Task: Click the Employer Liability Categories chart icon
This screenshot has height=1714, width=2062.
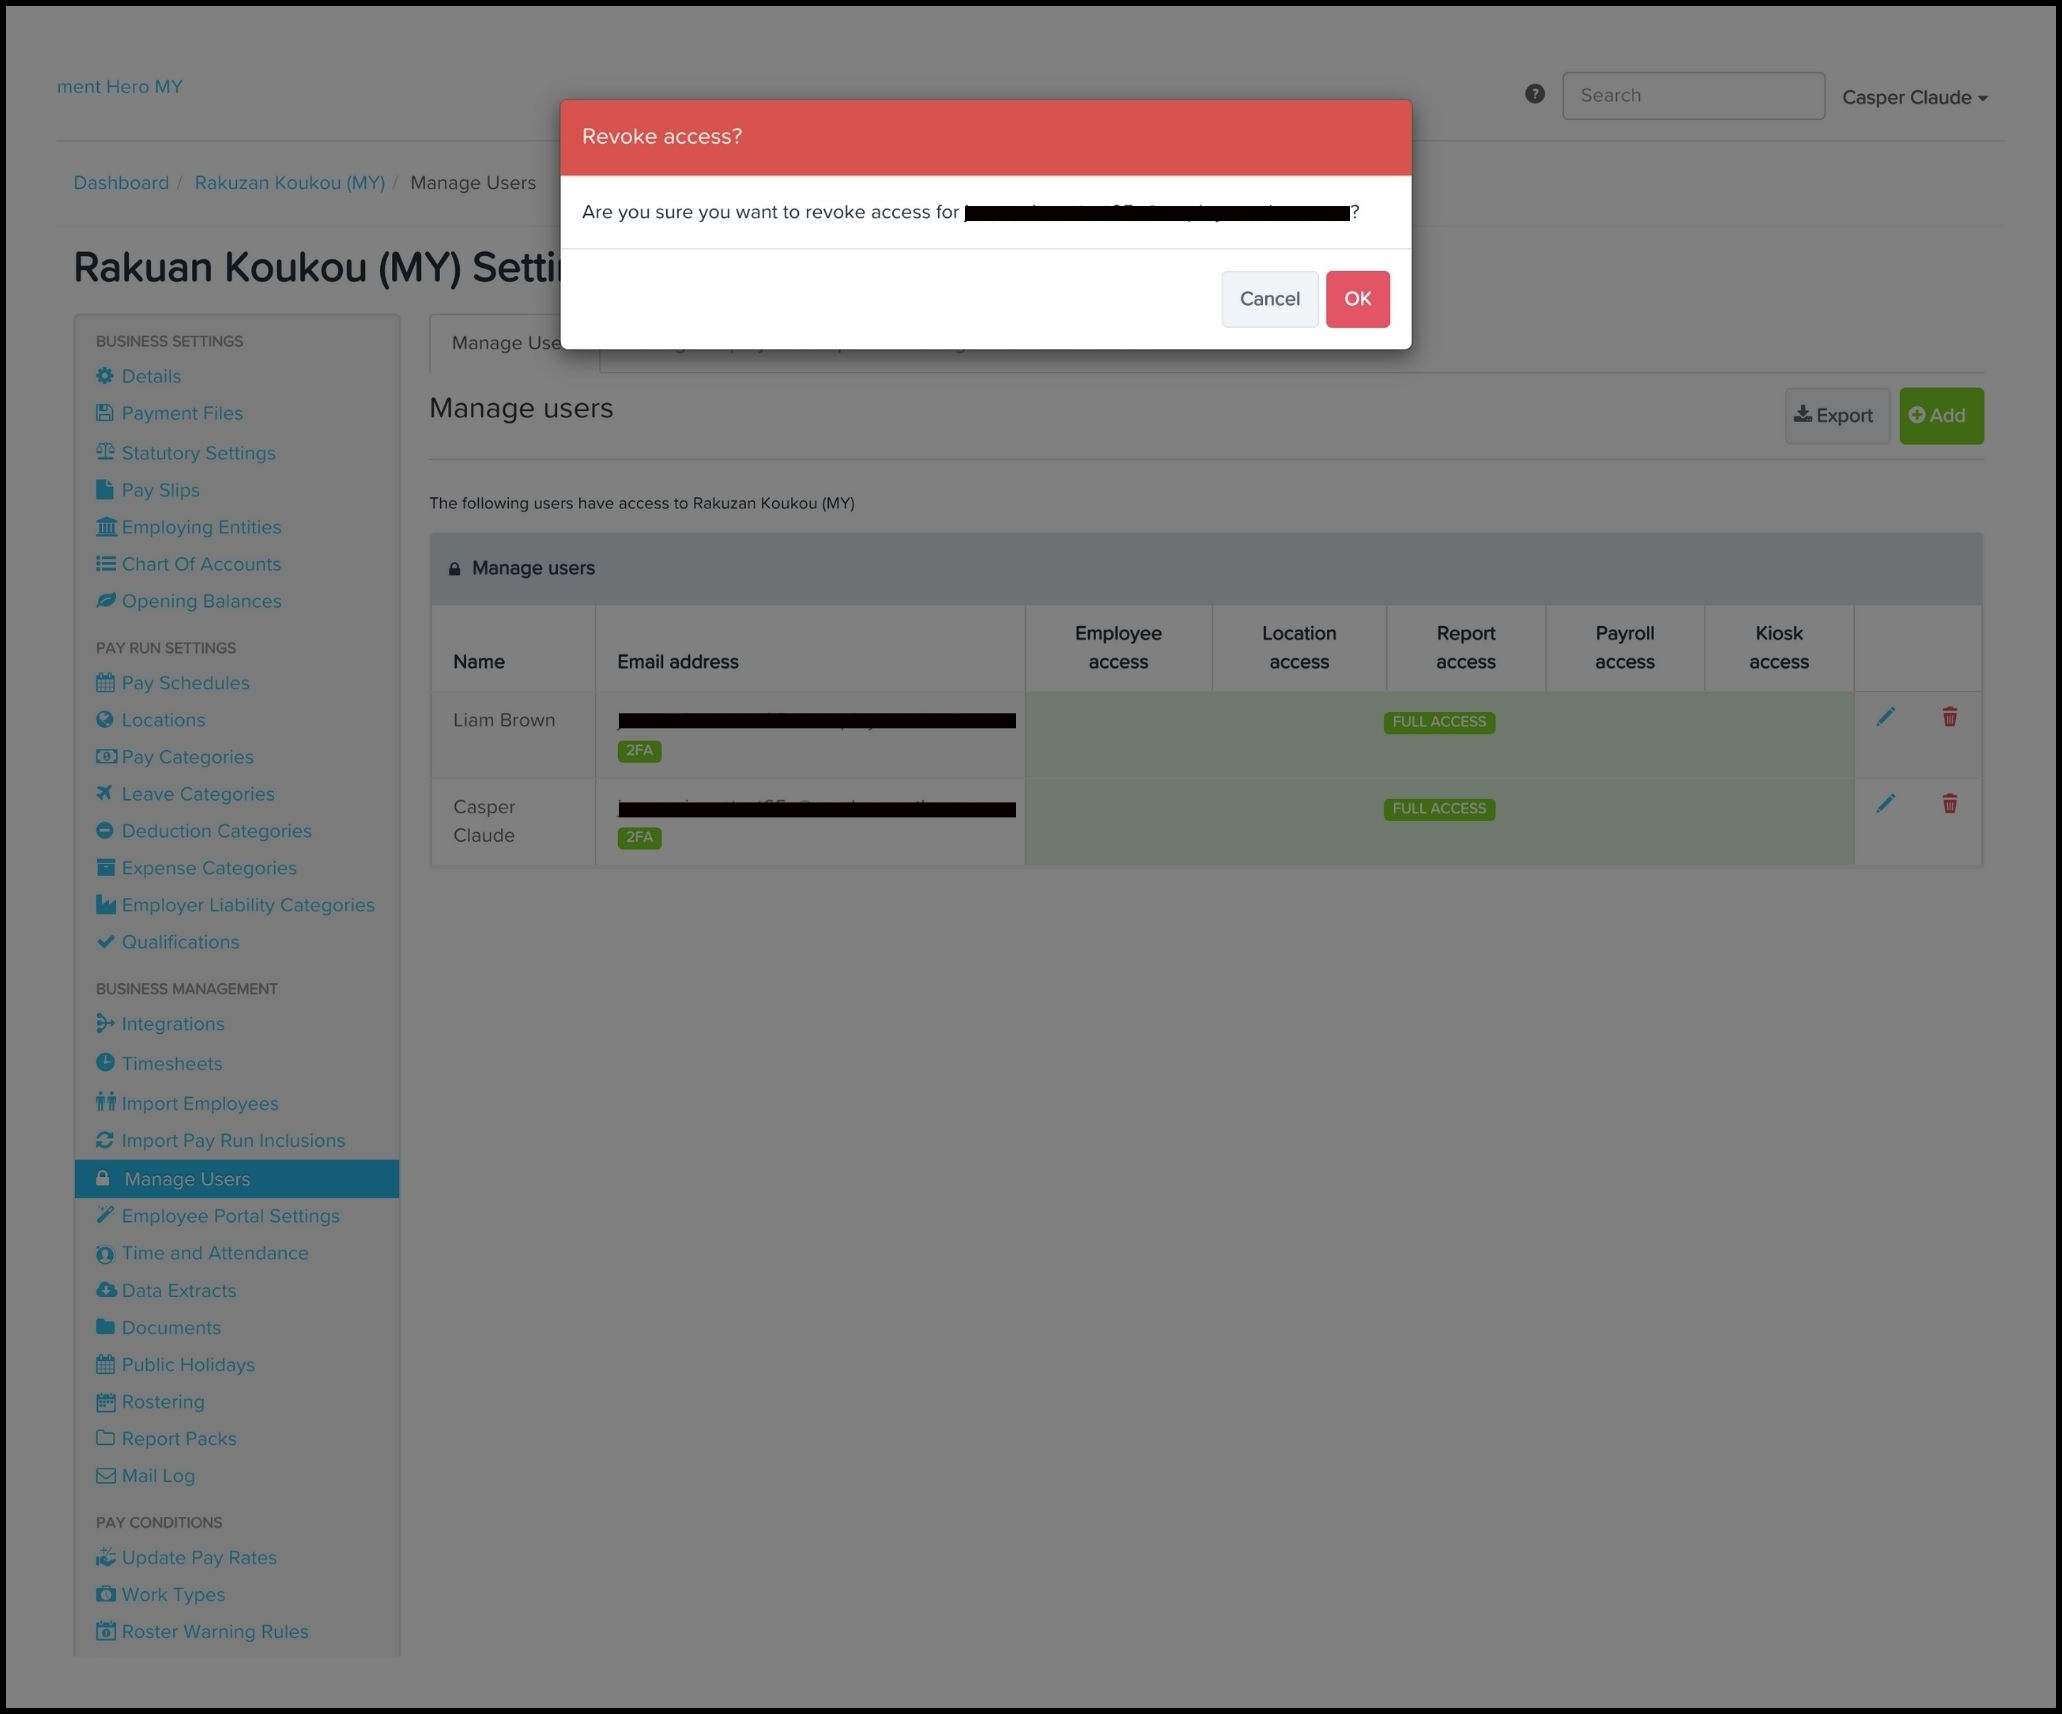Action: point(106,904)
